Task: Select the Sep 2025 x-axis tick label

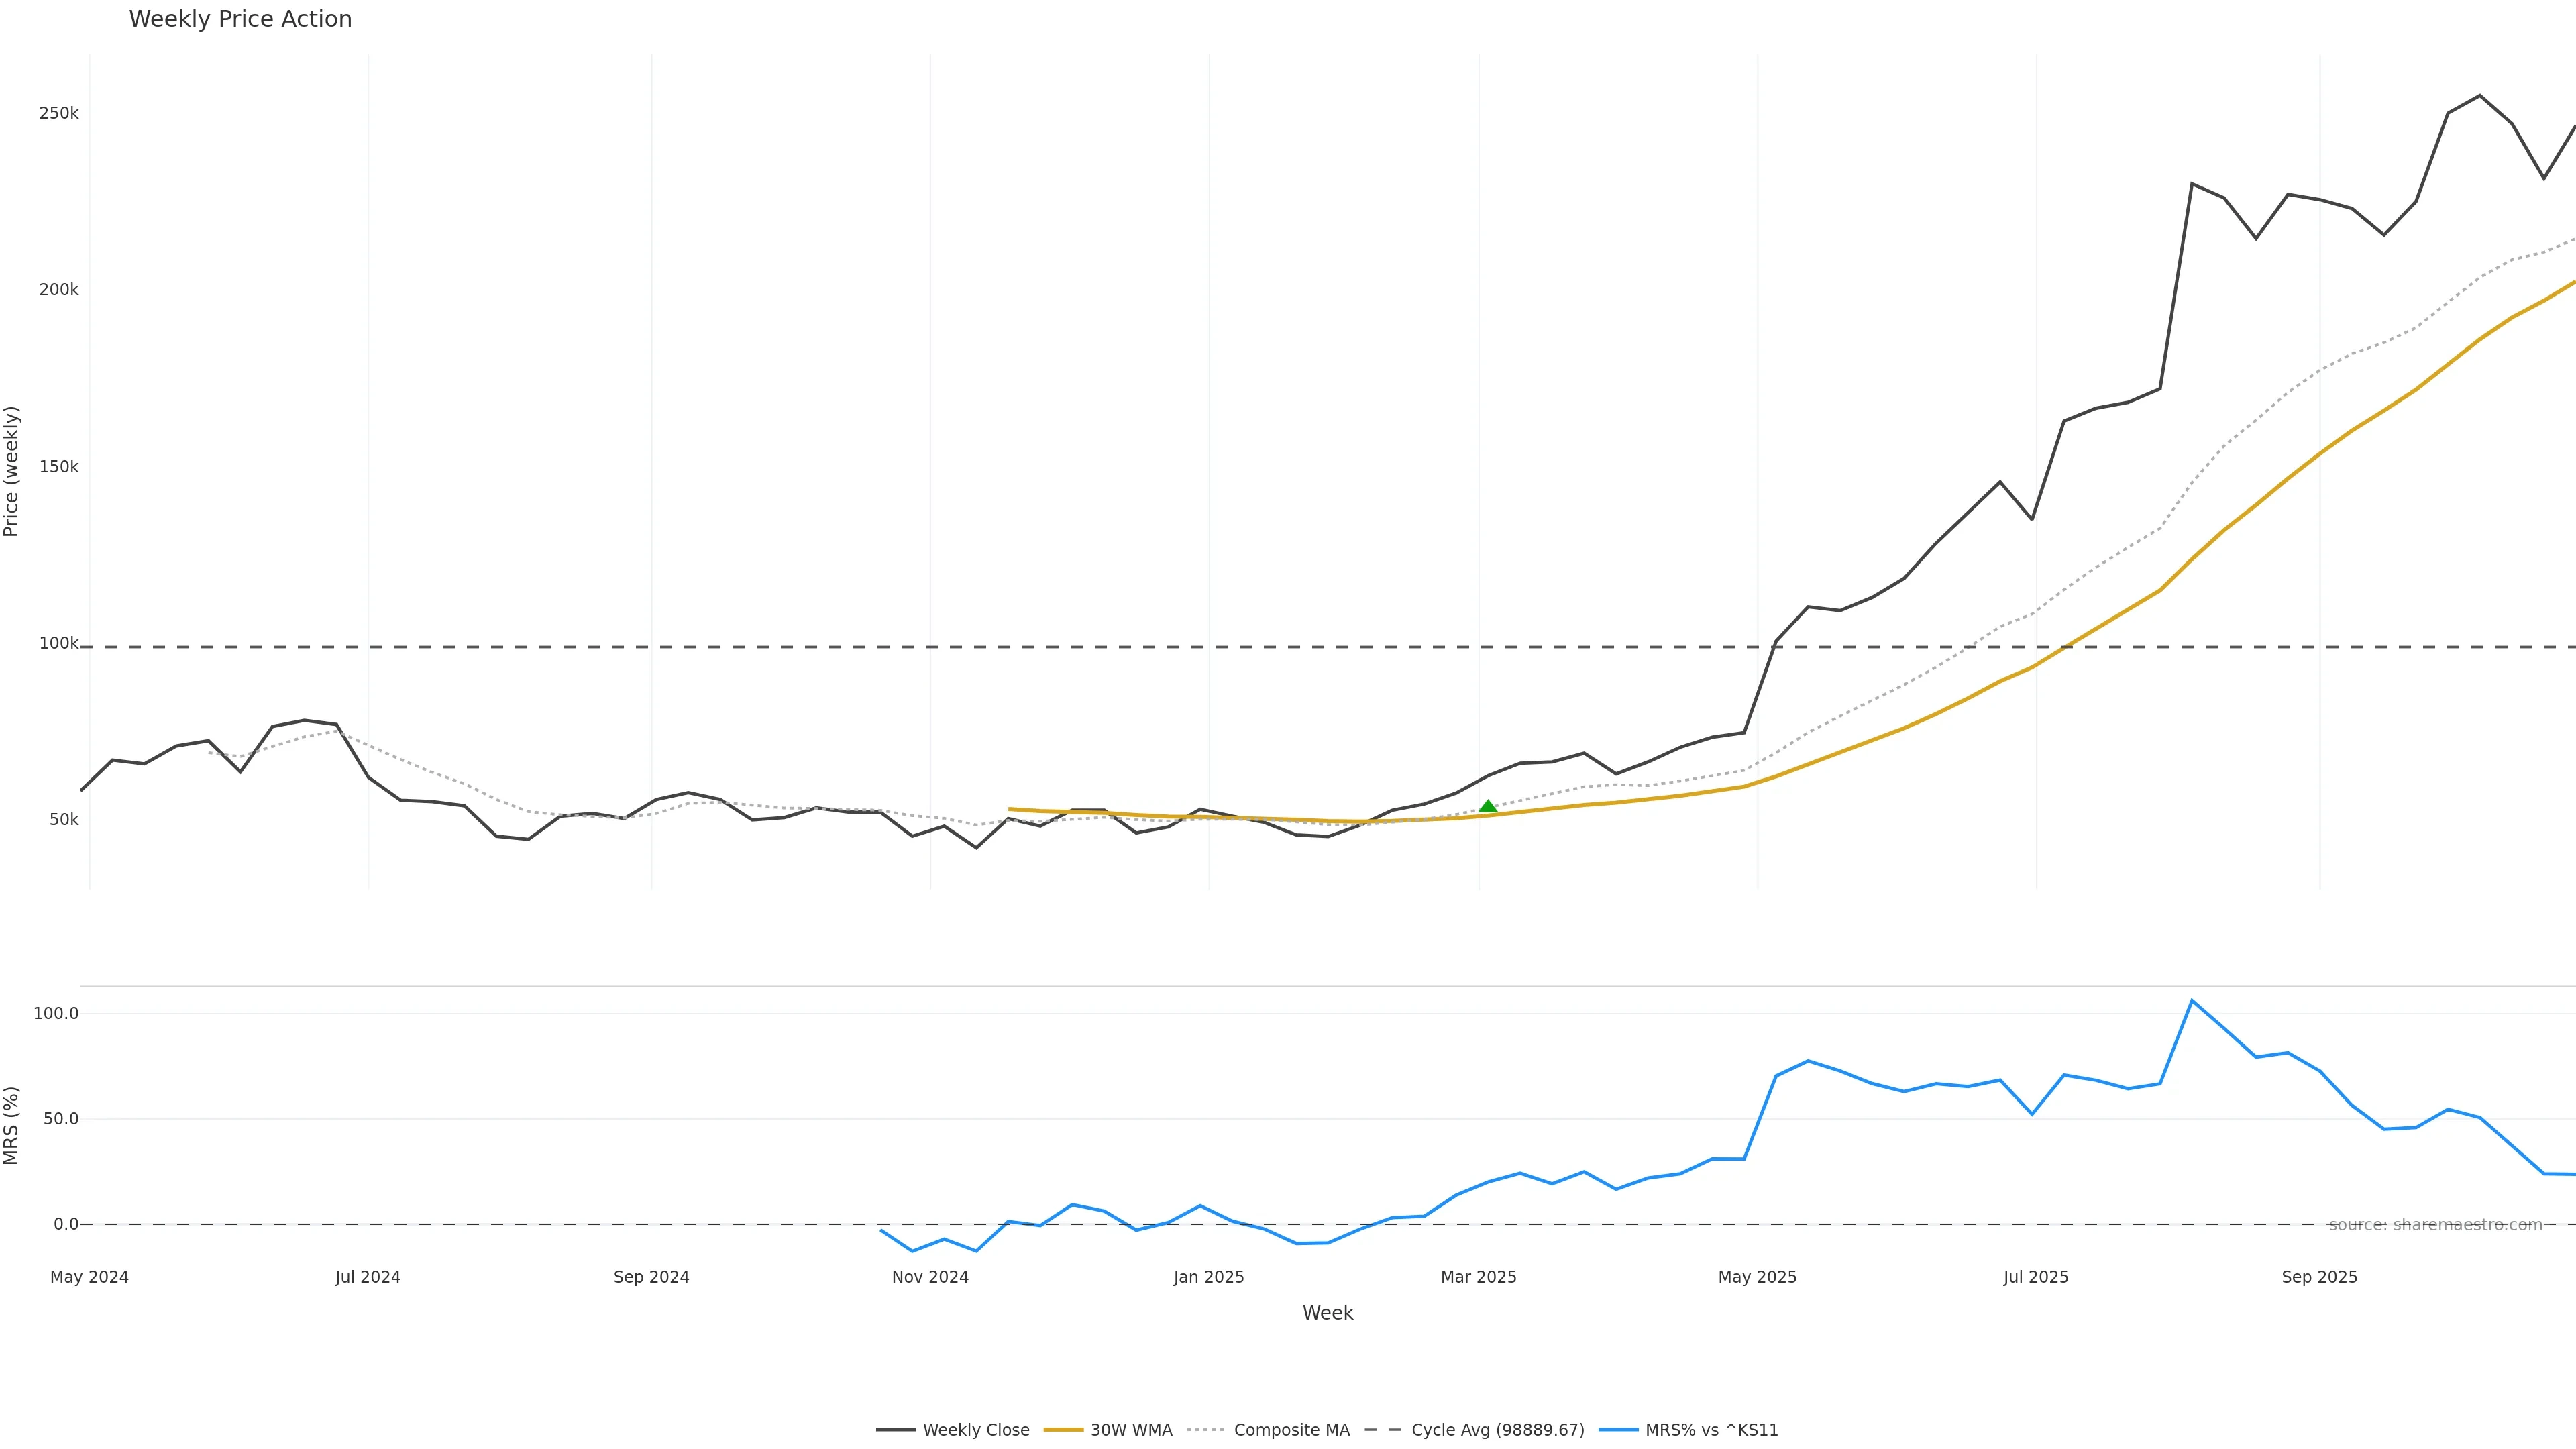Action: pos(2319,1277)
